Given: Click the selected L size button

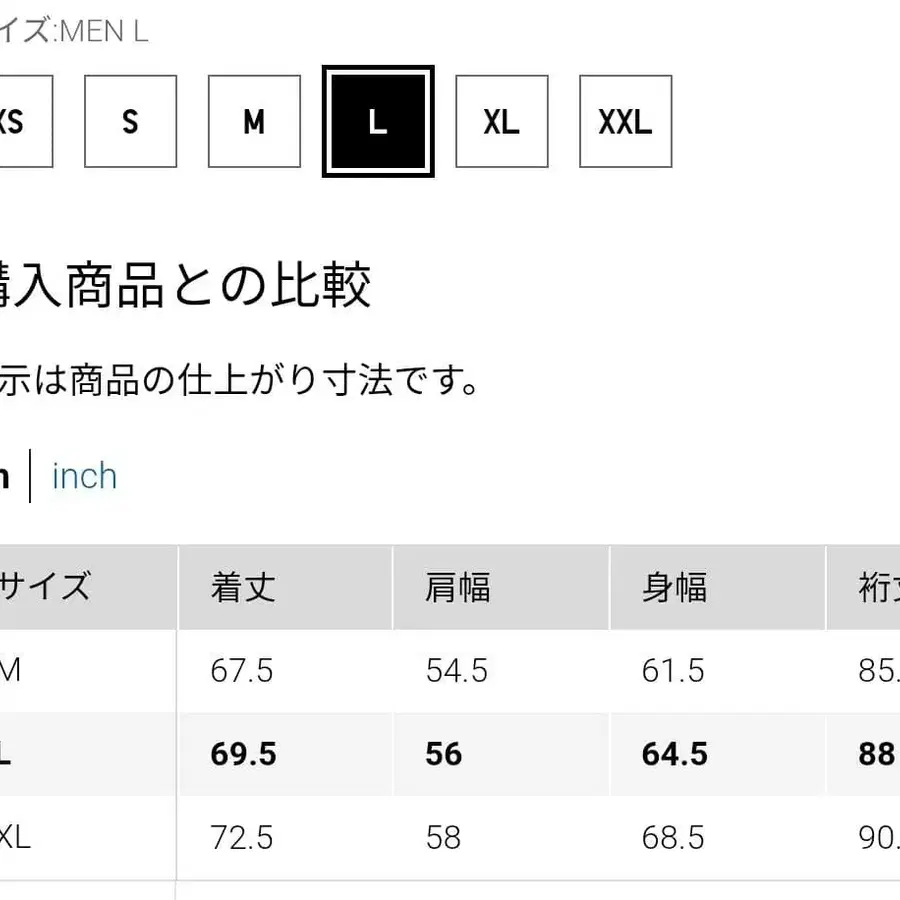Looking at the screenshot, I should coord(378,122).
